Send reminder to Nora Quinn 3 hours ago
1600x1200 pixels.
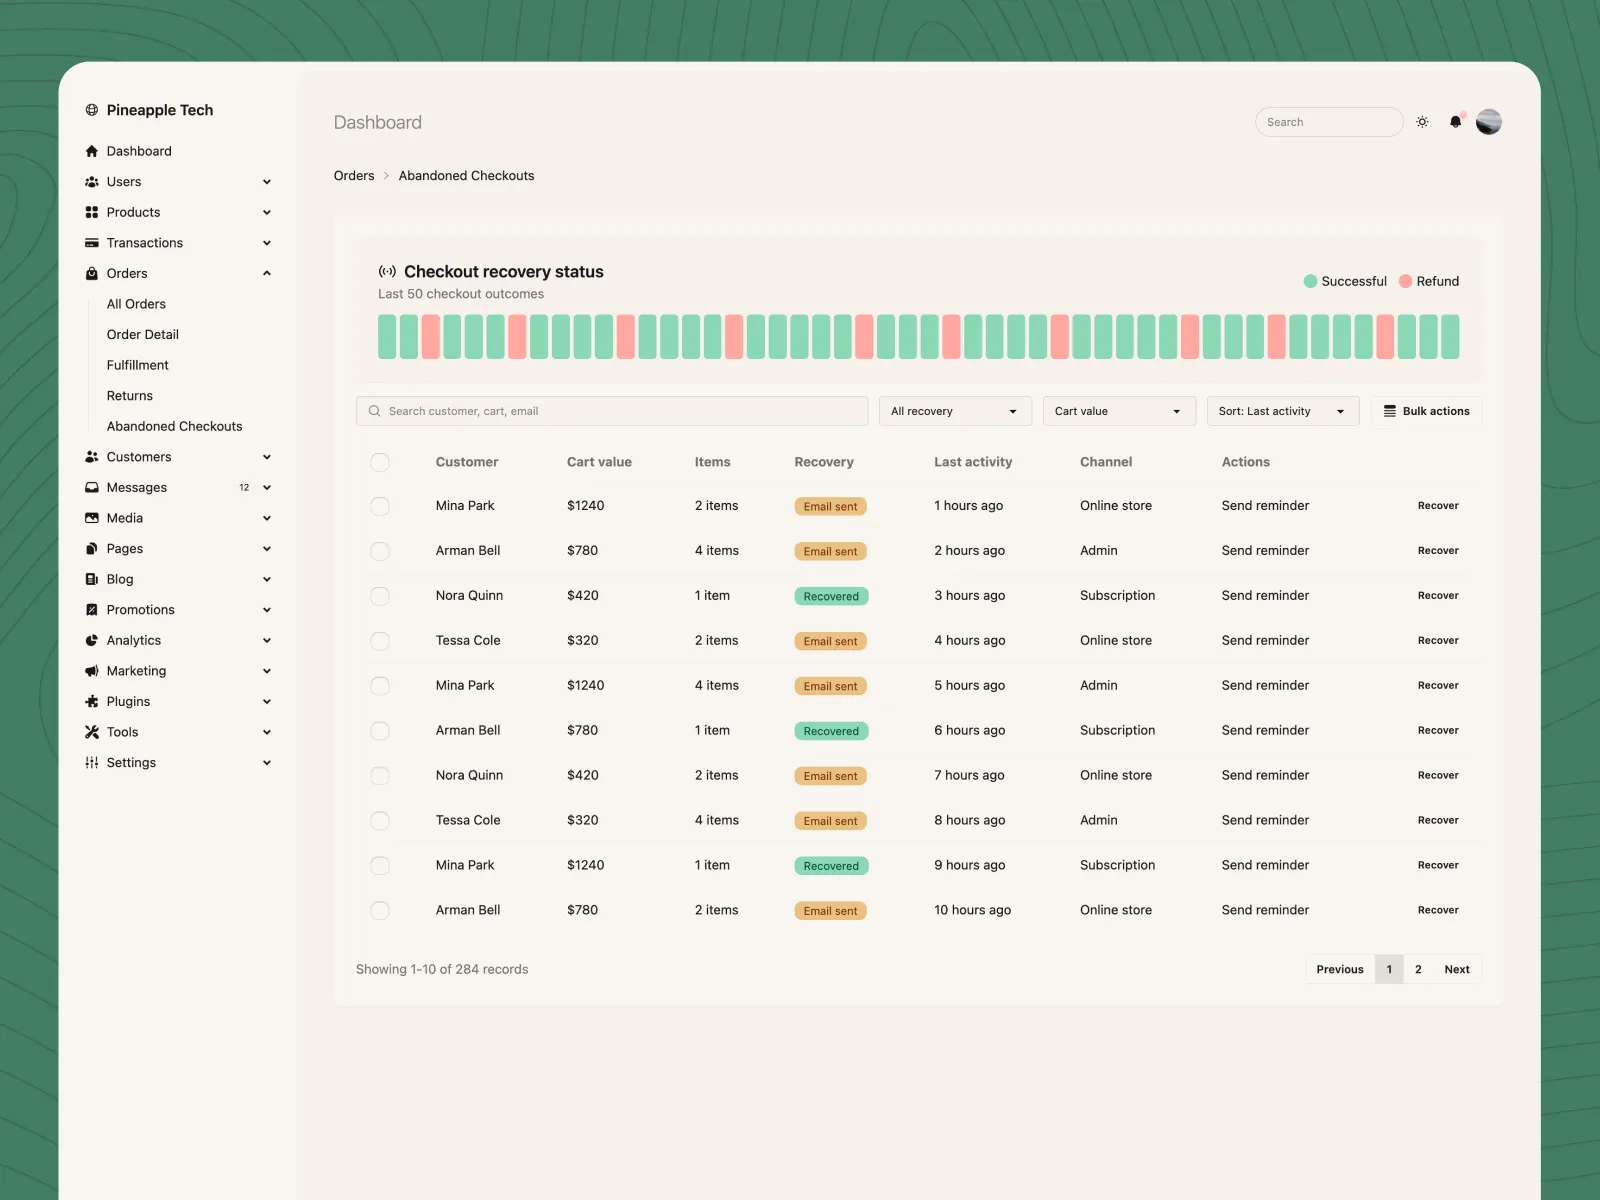point(1265,596)
